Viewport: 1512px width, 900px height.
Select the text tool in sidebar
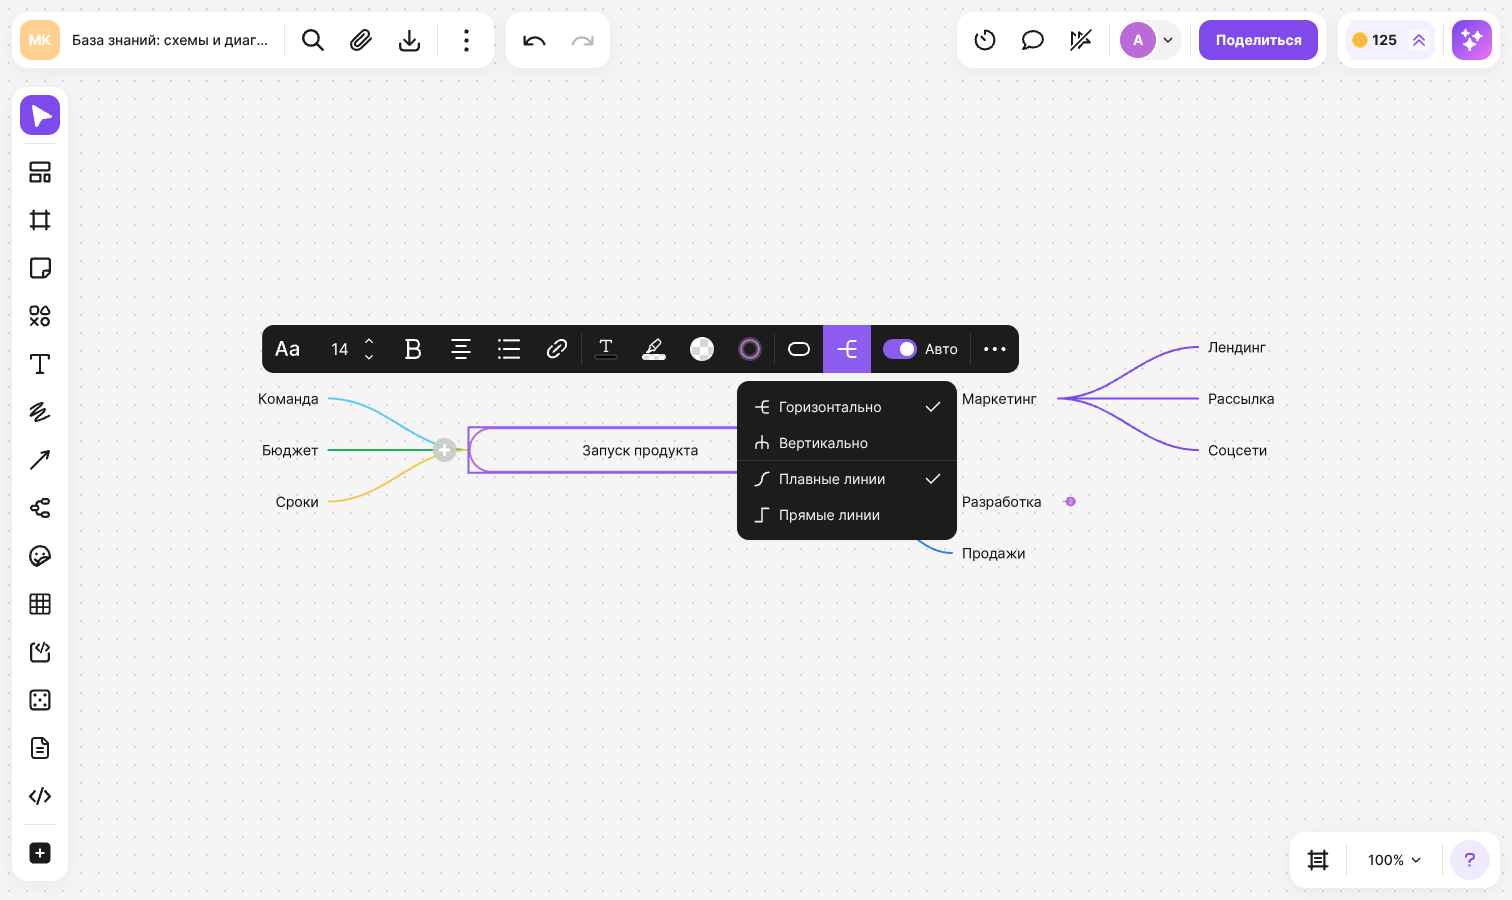tap(40, 364)
